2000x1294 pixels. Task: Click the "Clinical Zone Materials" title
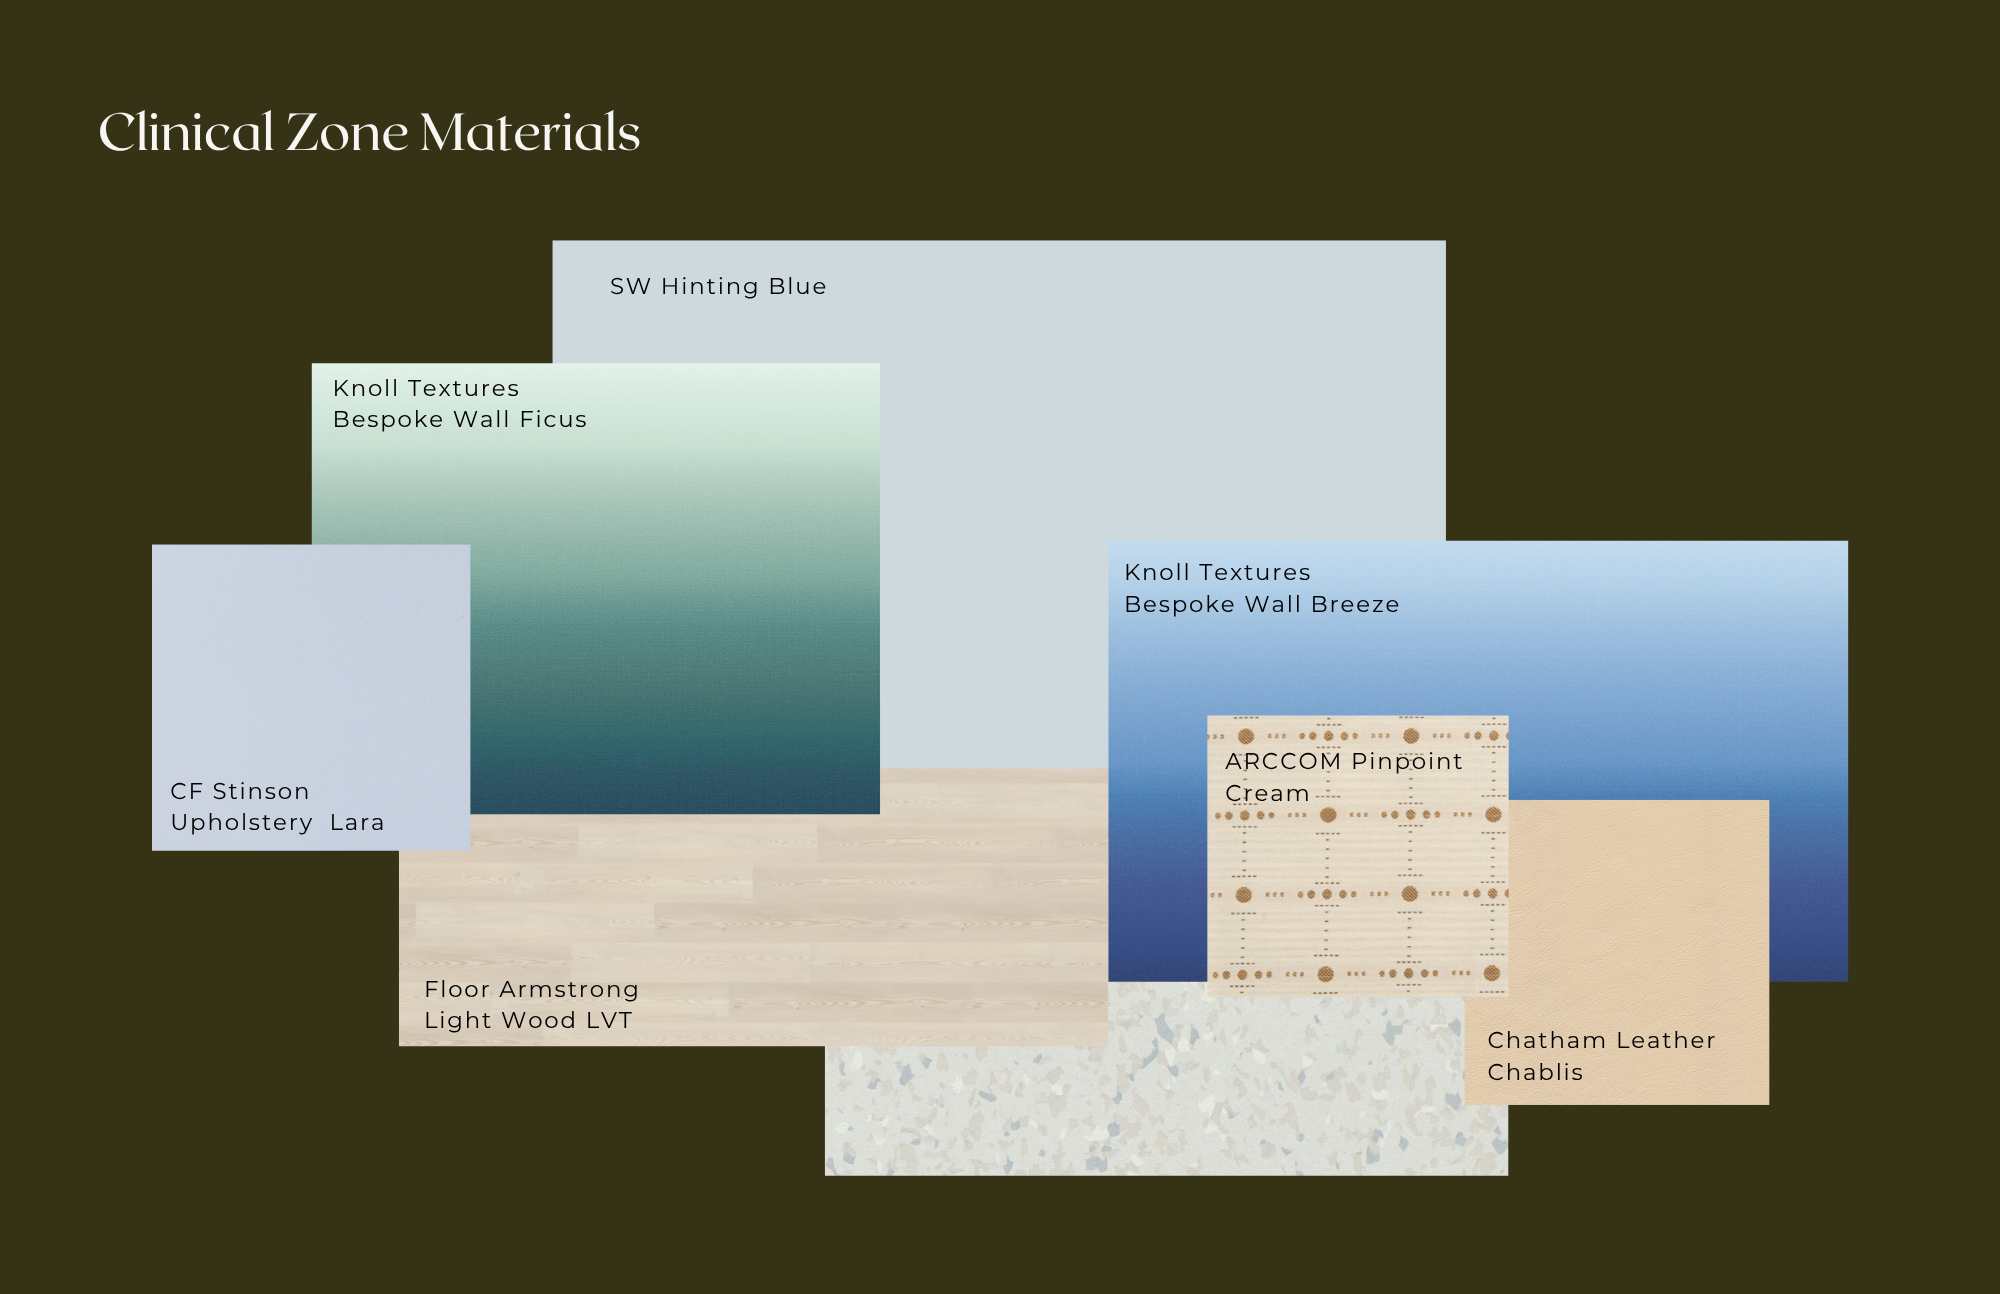pyautogui.click(x=369, y=132)
